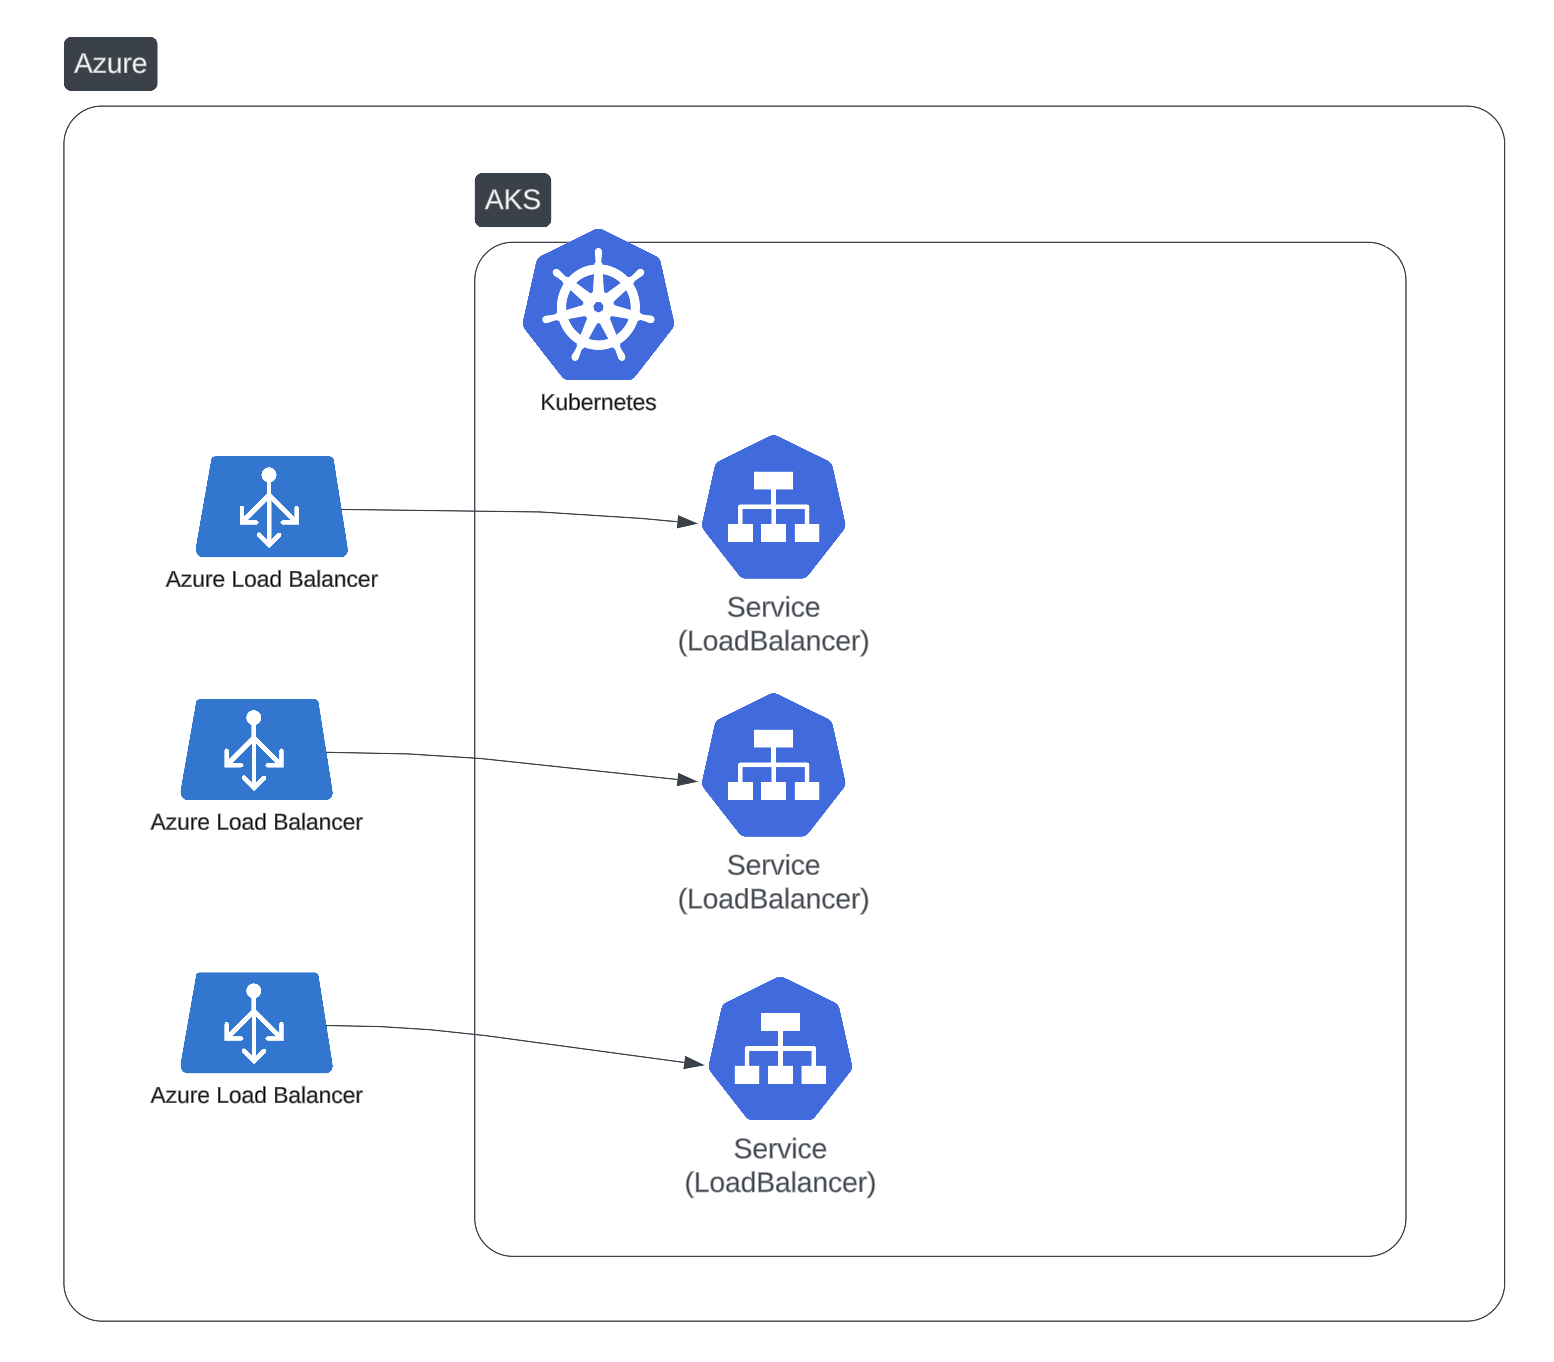Screen dimensions: 1554x1362
Task: Click the middle Service (LoadBalancer) hexagon icon
Action: point(773,766)
